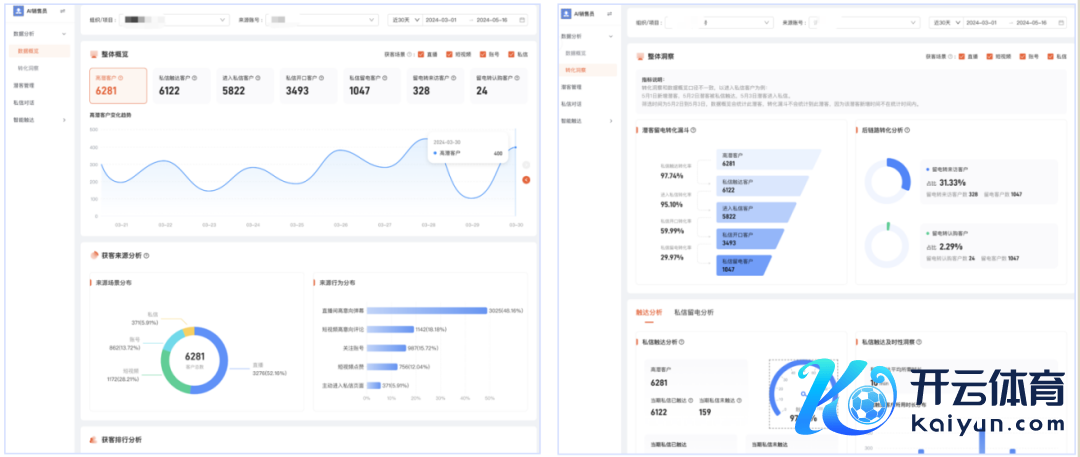Expand the 智能触达 sidebar menu in left panel
This screenshot has height=457, width=1080.
click(x=40, y=119)
